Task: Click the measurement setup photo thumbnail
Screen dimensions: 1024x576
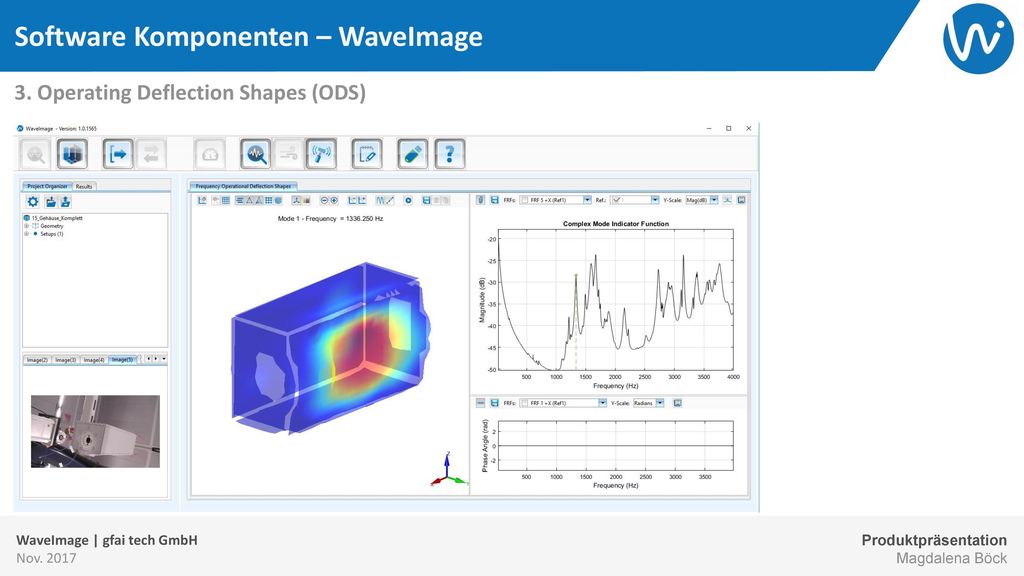Action: point(95,431)
